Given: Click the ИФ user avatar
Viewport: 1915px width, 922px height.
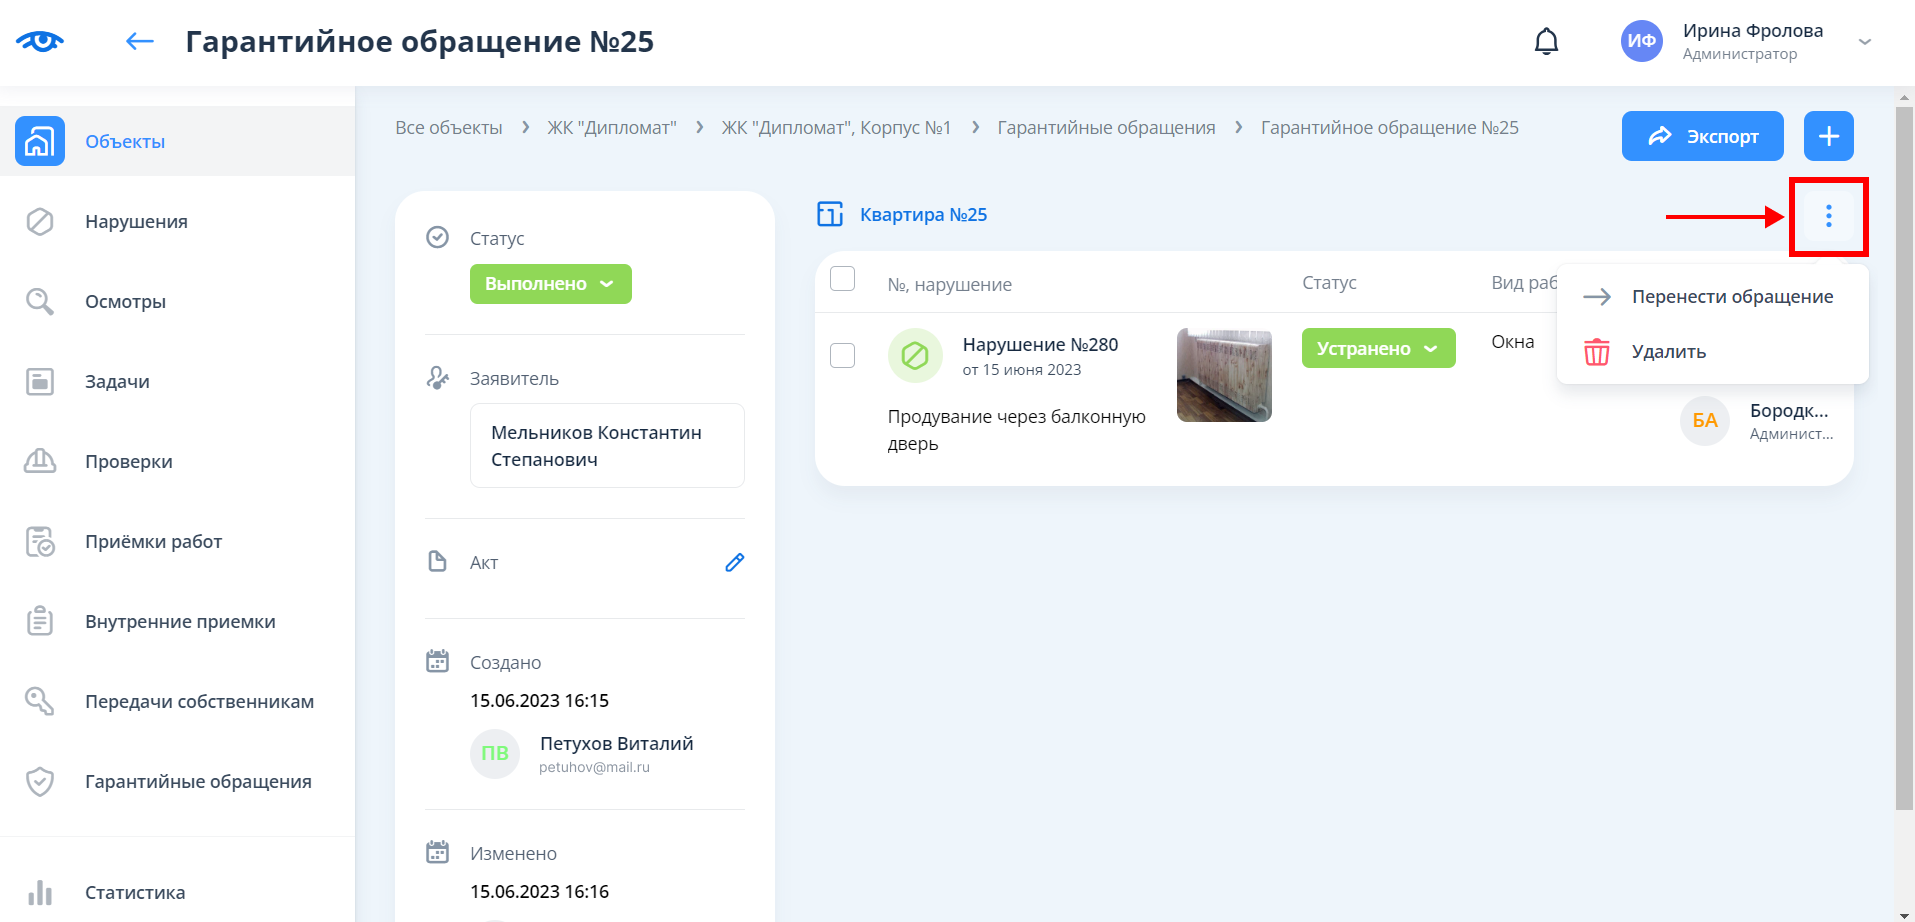Looking at the screenshot, I should 1641,41.
